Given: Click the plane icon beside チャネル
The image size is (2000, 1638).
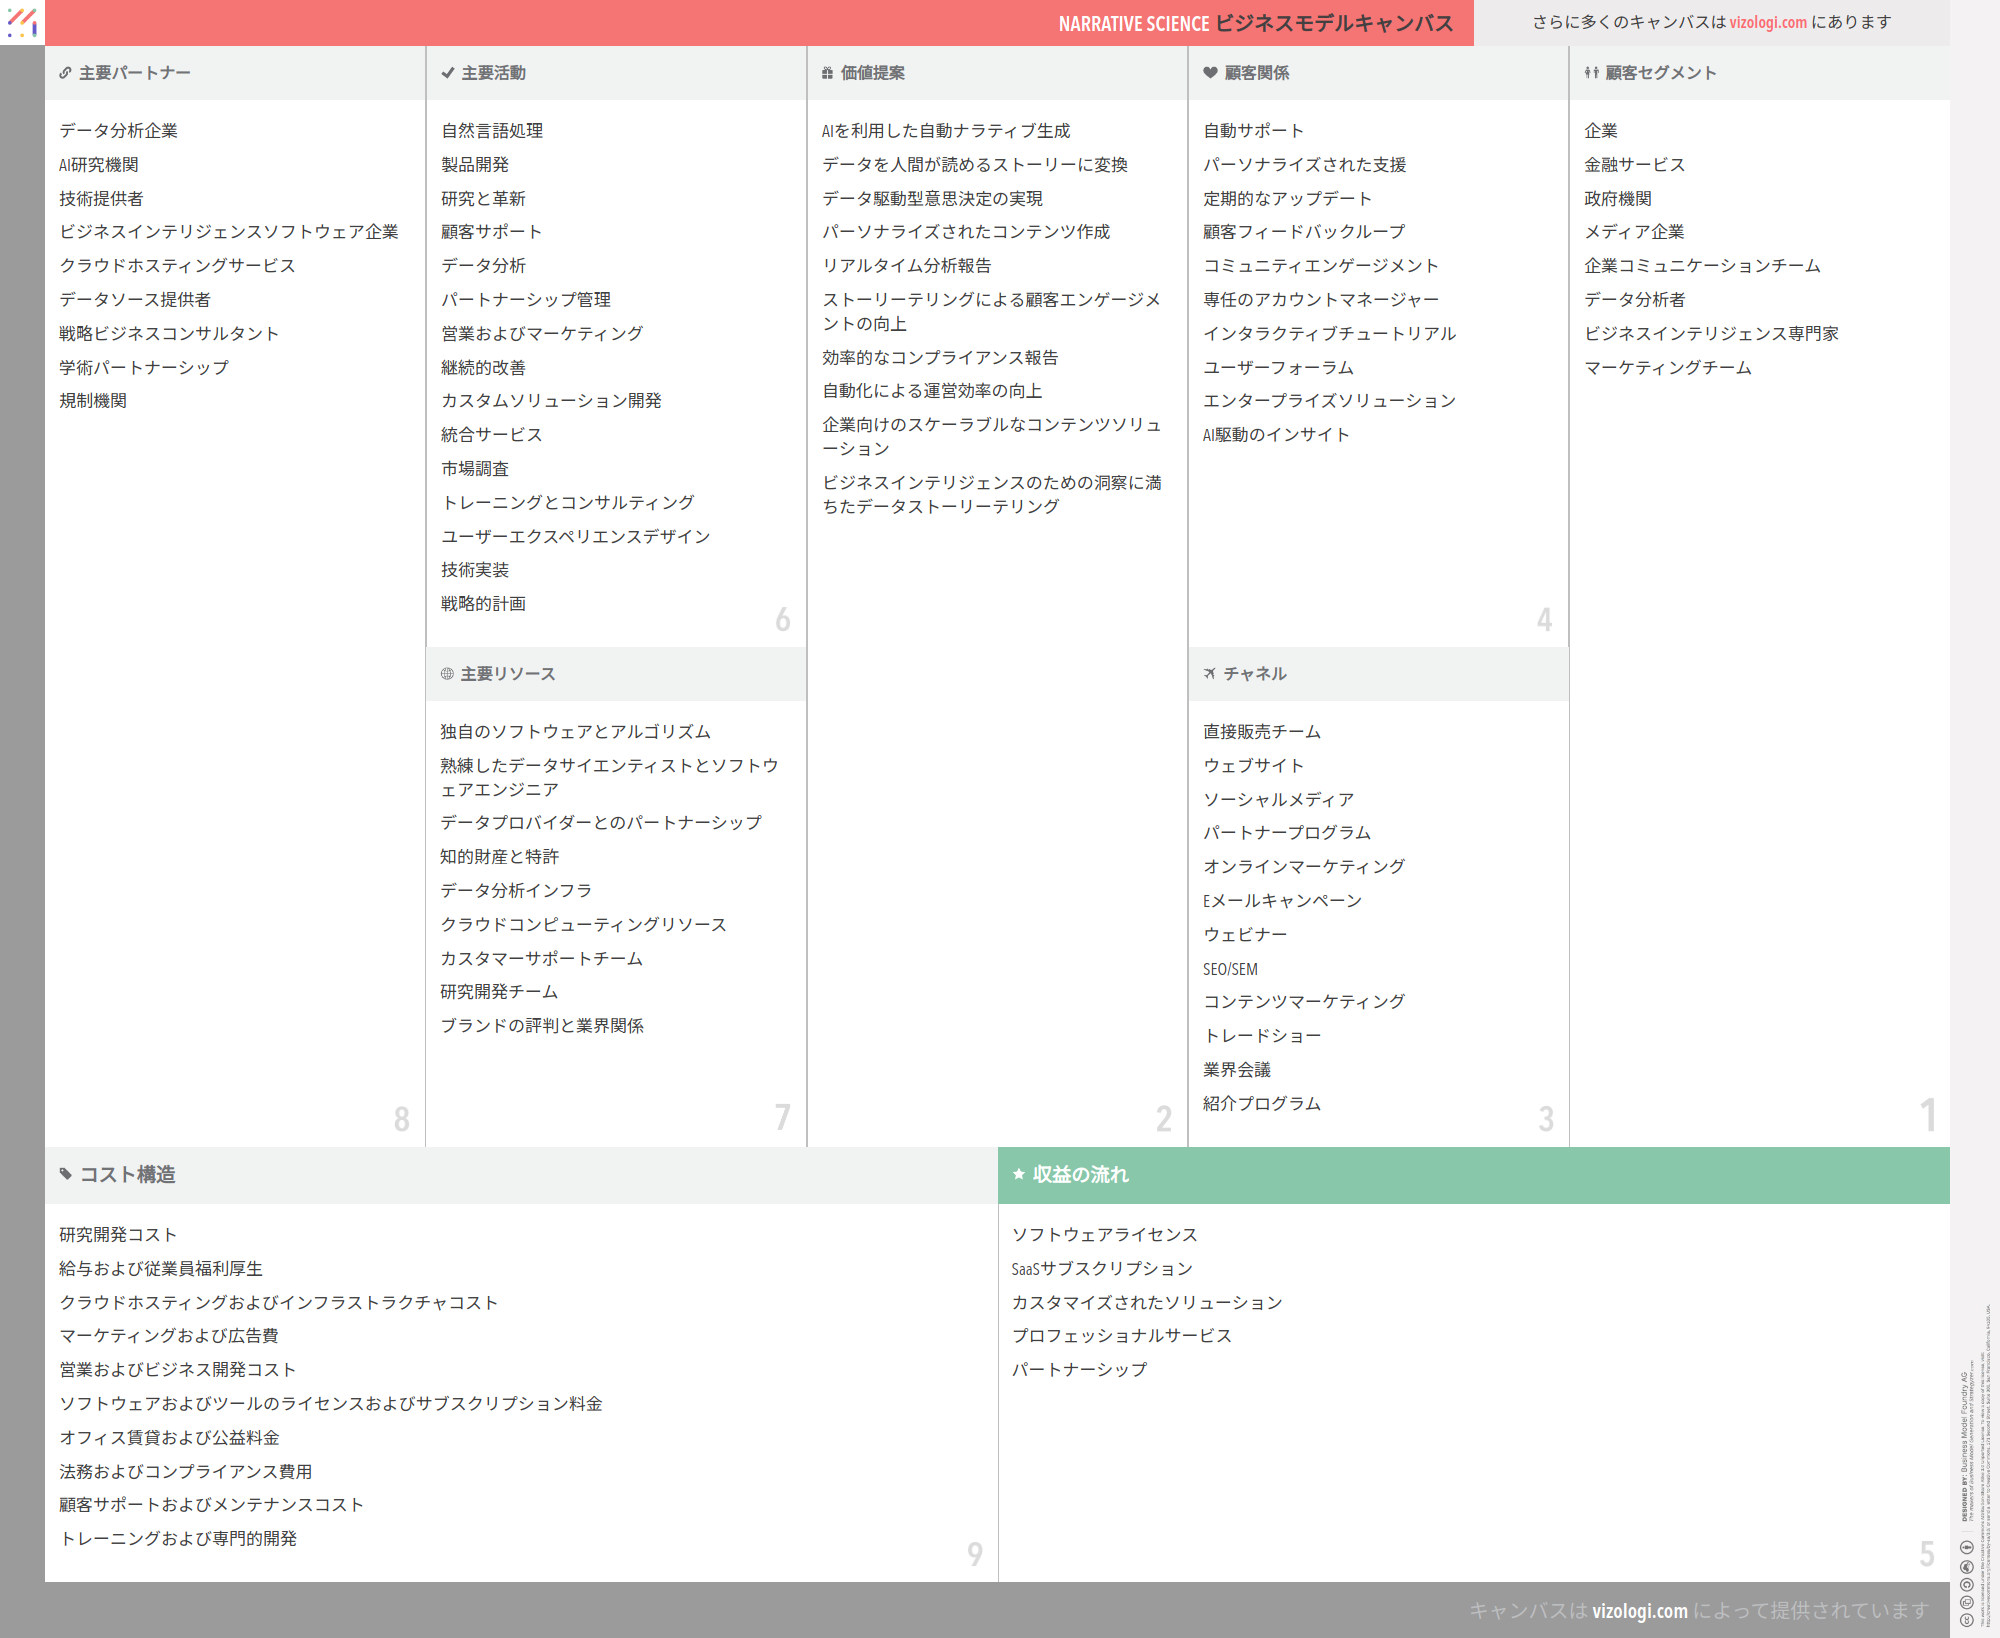Looking at the screenshot, I should click(1210, 674).
